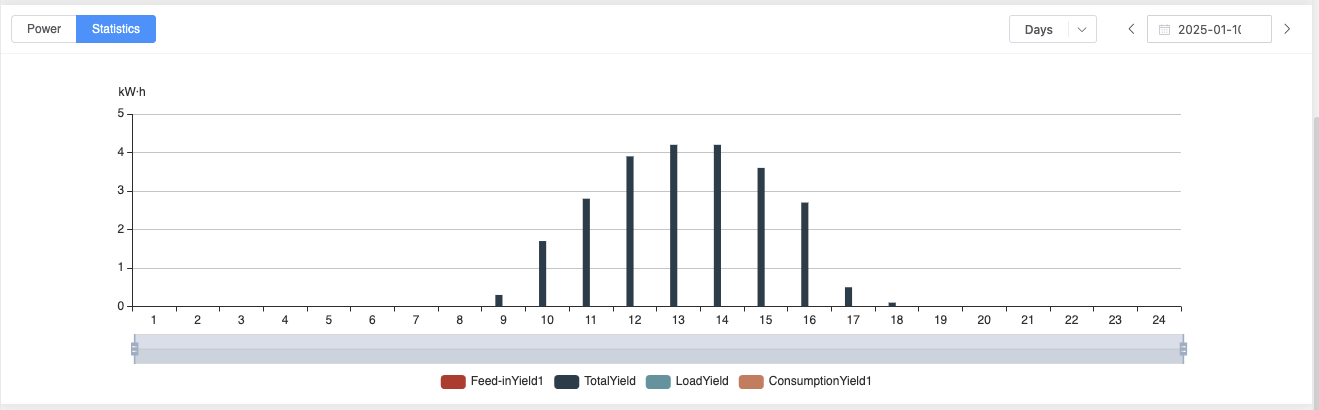
Task: Select the Statistics tab
Action: pos(116,29)
